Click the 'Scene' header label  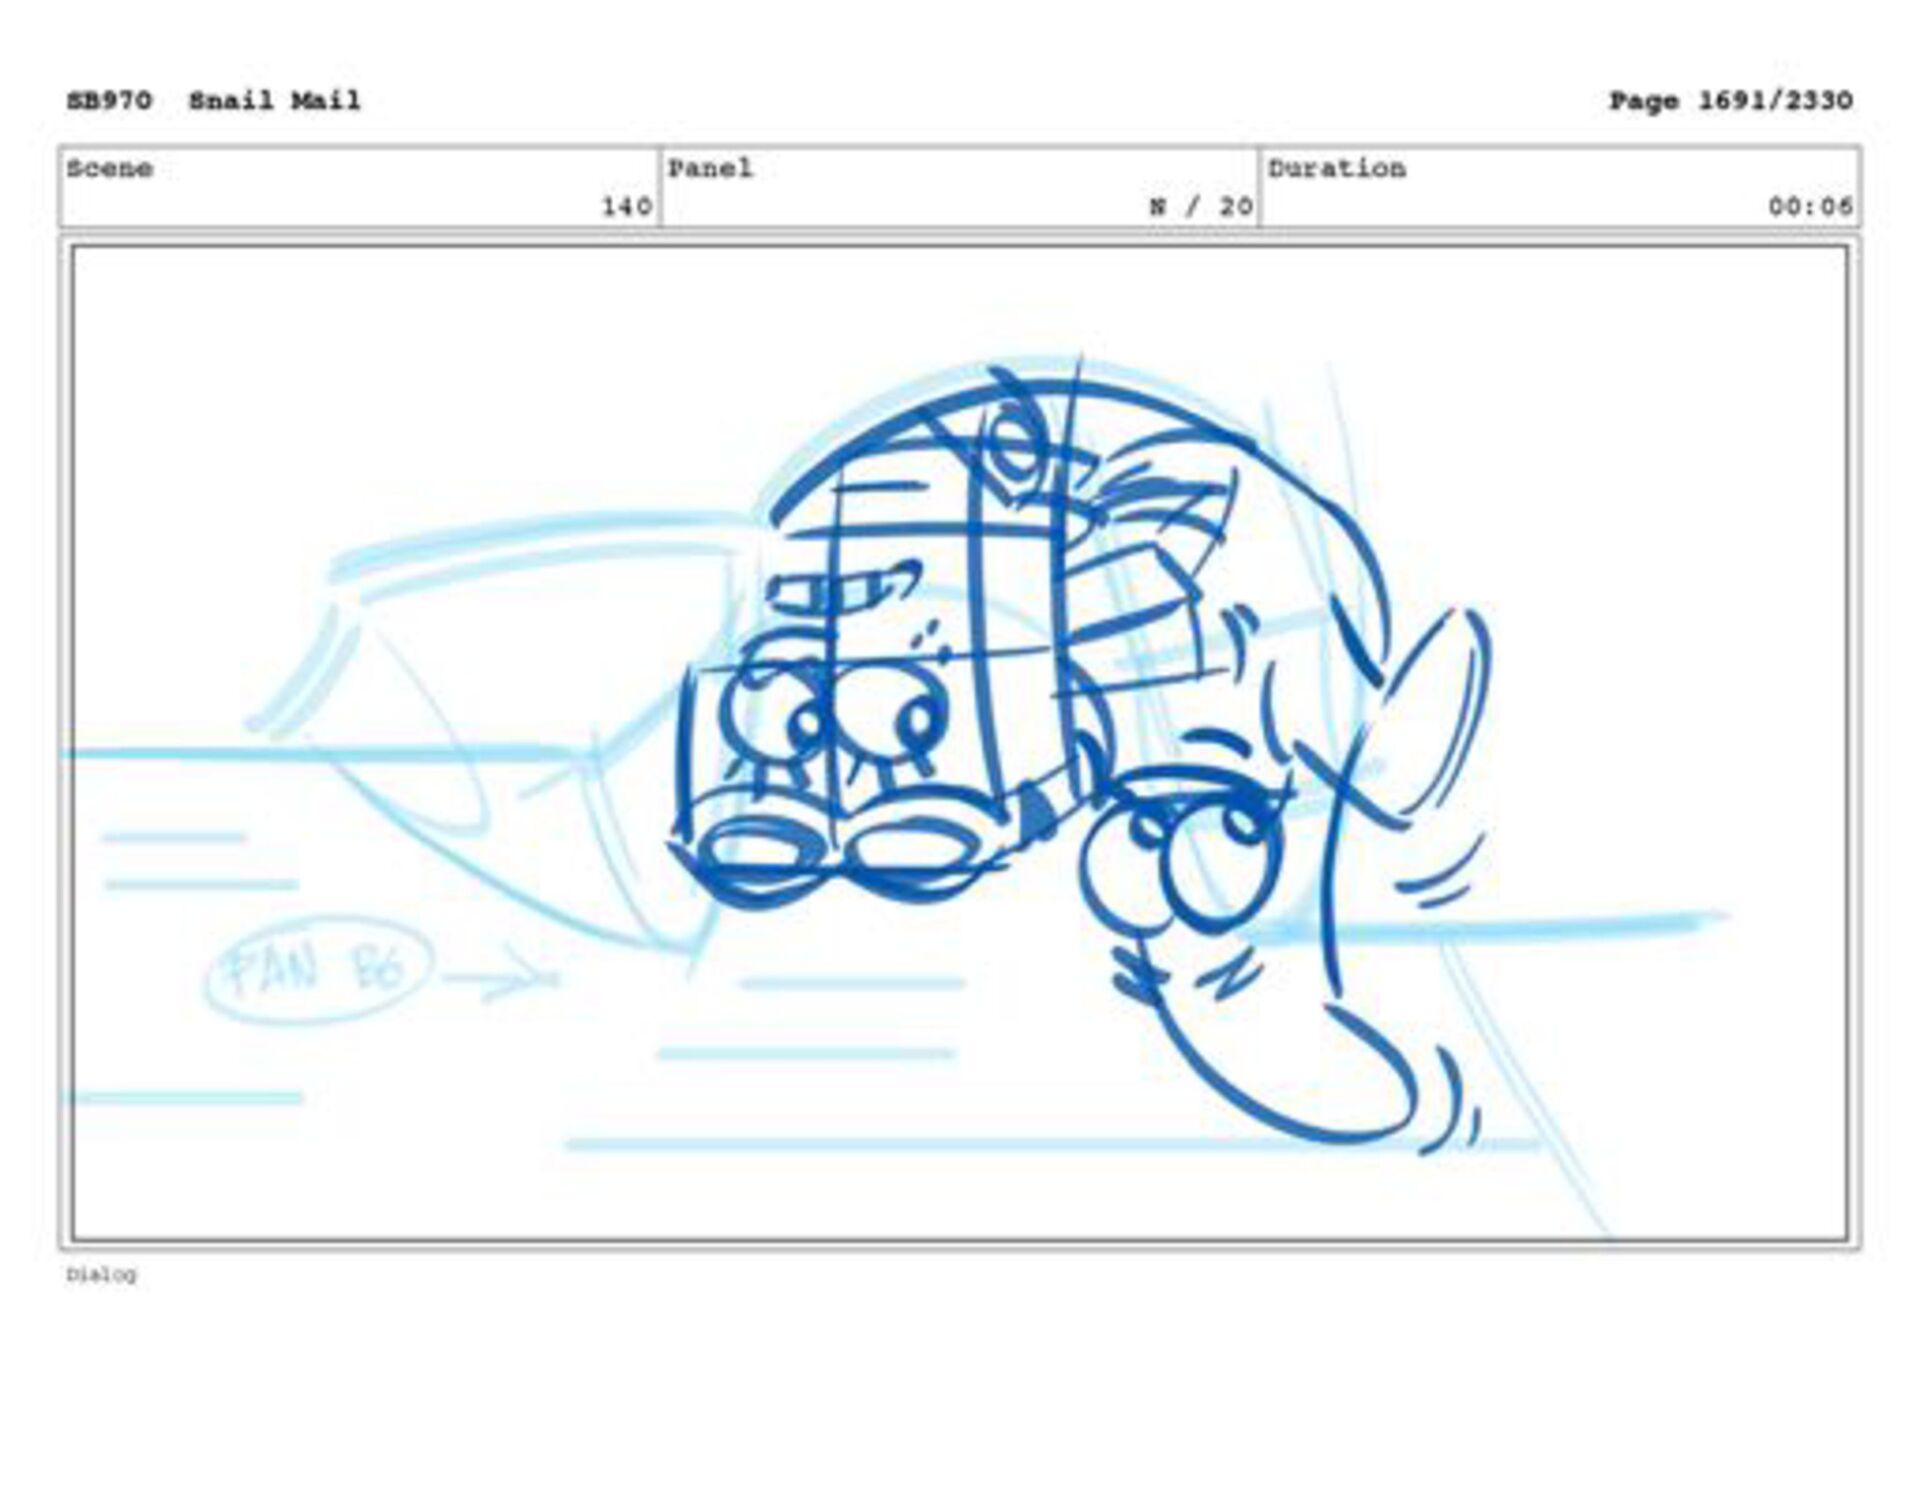coord(110,168)
